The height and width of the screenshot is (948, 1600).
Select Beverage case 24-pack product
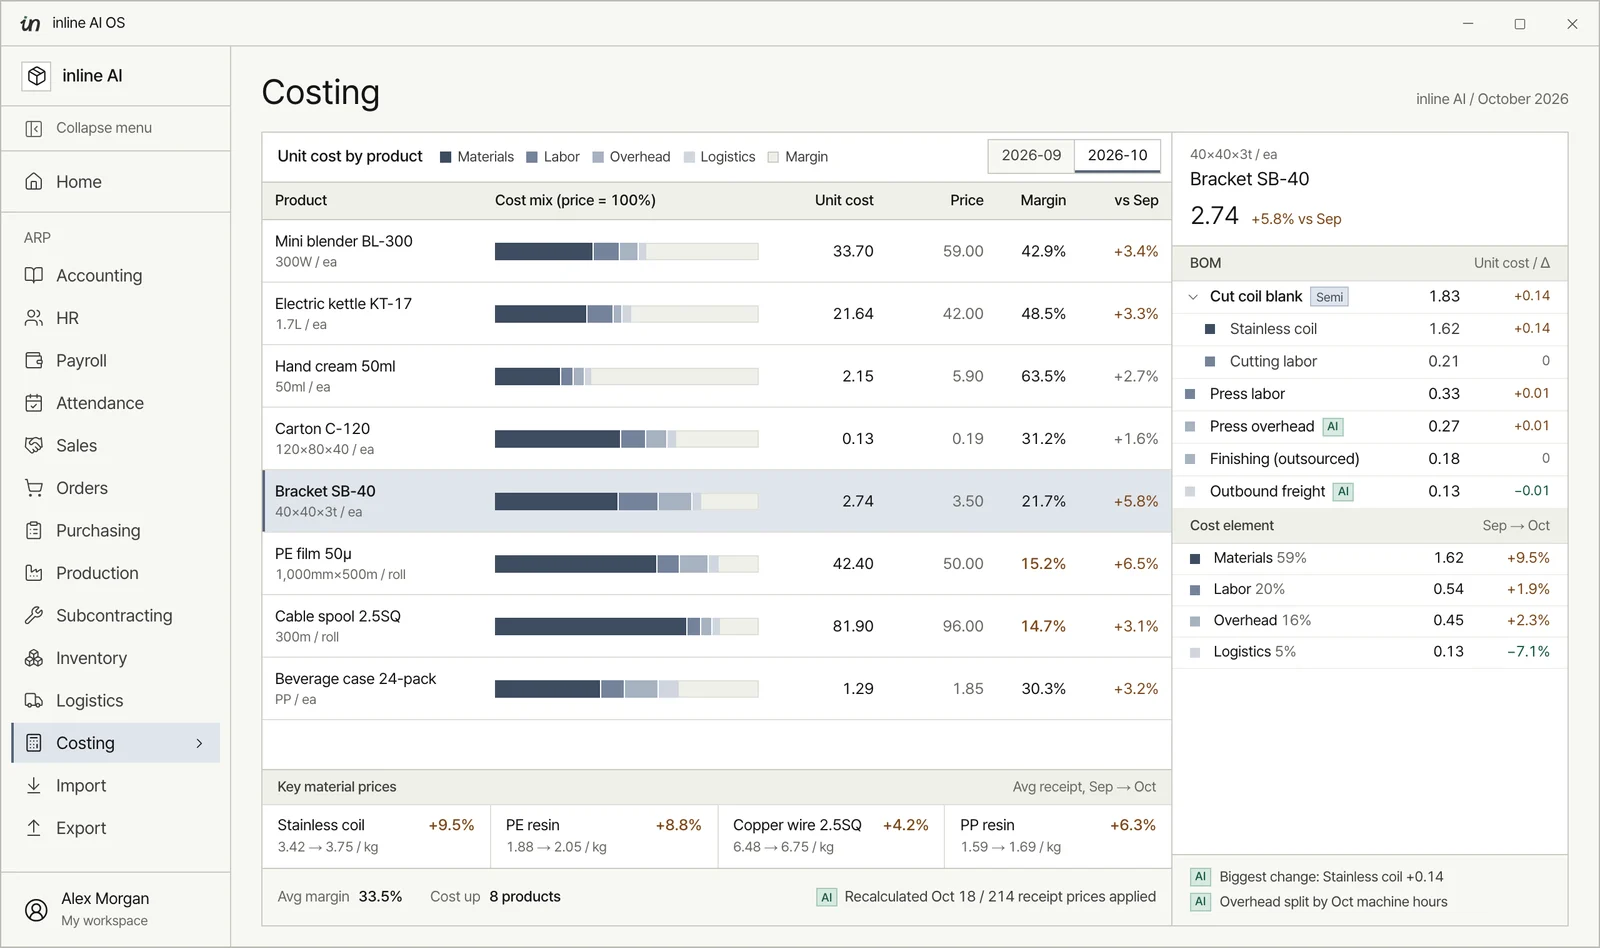click(x=716, y=689)
